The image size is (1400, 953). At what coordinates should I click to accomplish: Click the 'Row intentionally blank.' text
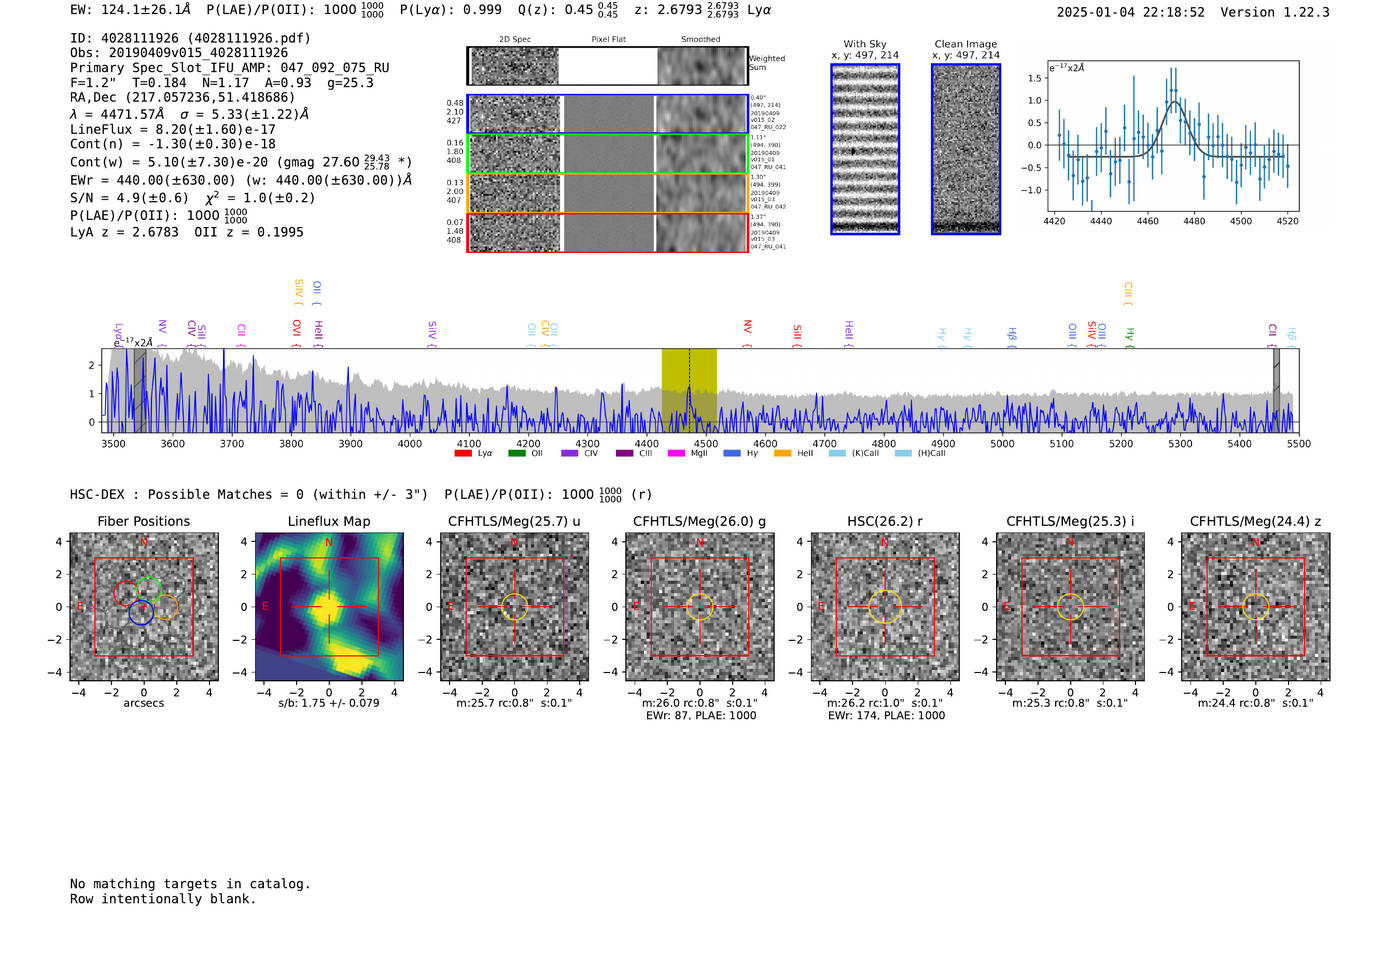163,899
